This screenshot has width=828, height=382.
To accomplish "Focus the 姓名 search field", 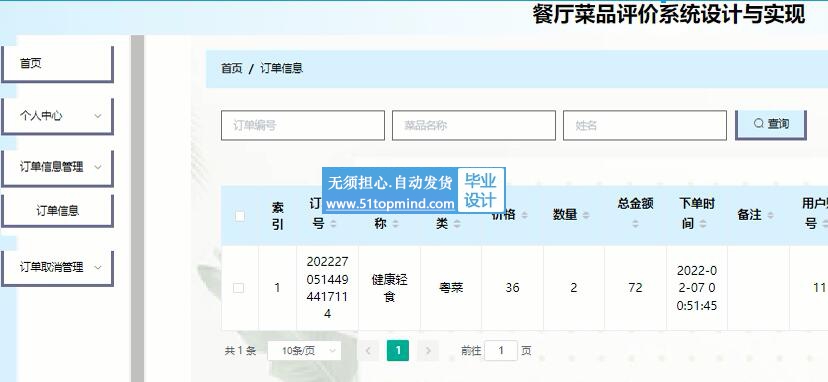I will click(645, 125).
